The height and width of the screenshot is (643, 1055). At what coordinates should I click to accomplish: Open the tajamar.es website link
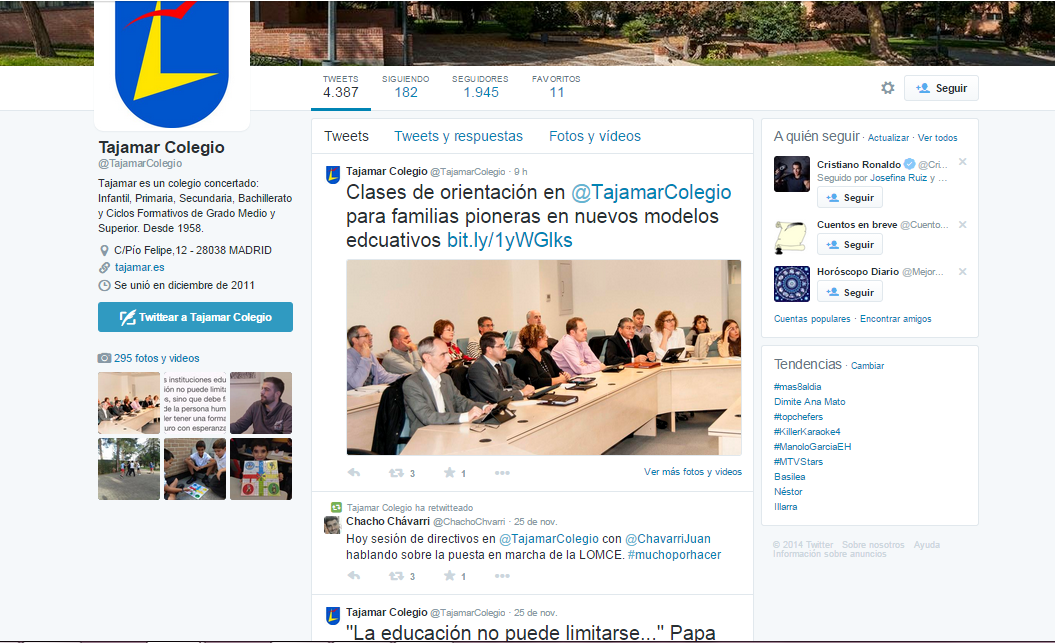pyautogui.click(x=139, y=268)
